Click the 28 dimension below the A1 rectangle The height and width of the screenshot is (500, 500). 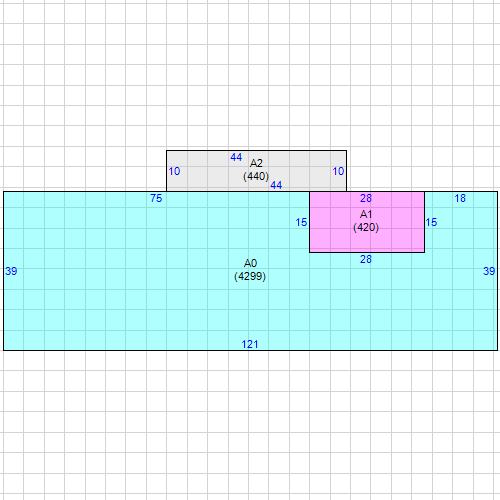coord(366,259)
